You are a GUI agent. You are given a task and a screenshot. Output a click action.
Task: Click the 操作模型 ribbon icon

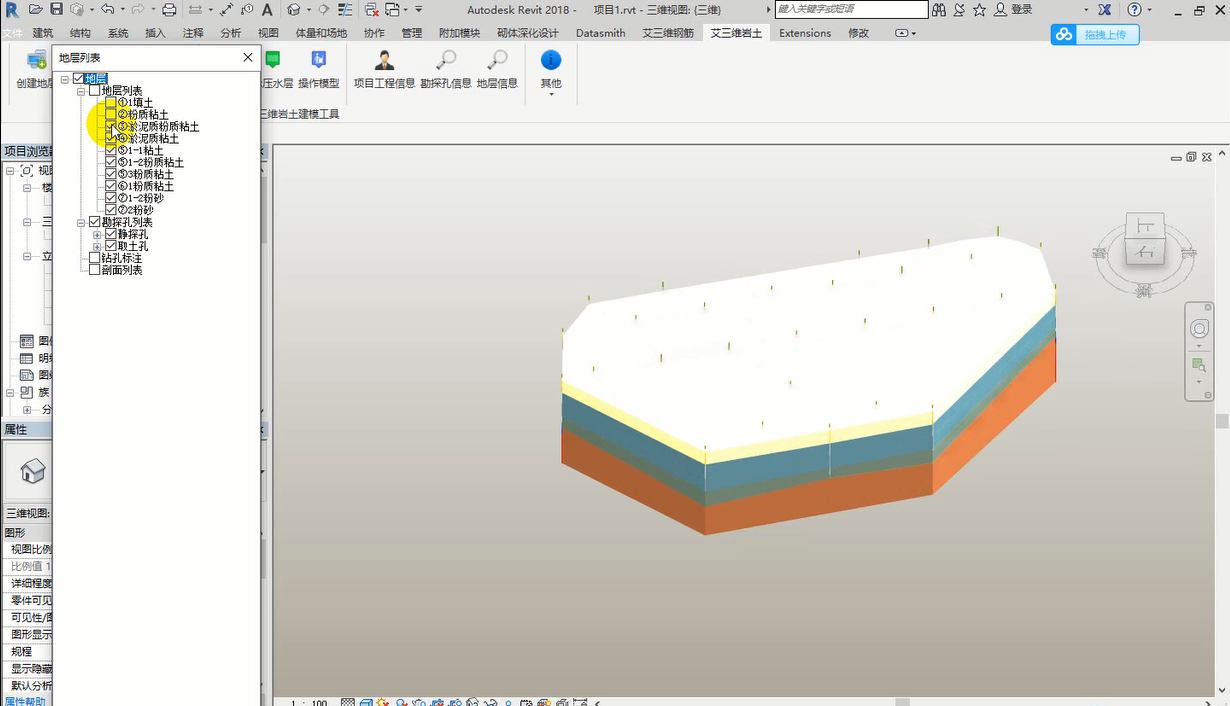point(318,59)
